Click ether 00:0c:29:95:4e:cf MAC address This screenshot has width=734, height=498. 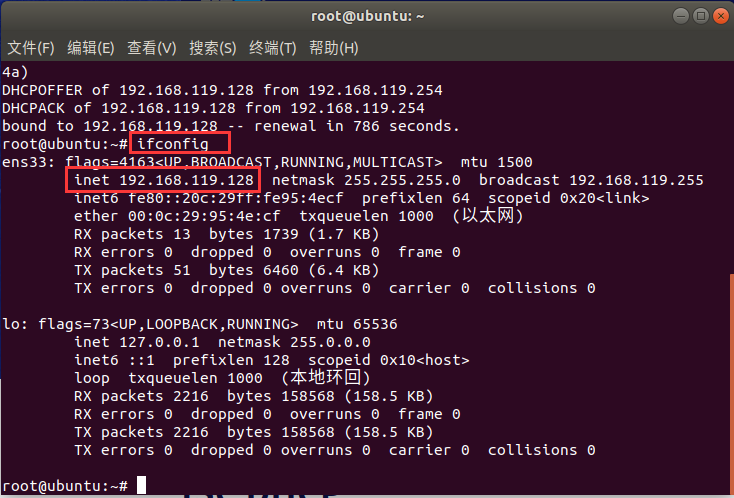click(x=177, y=216)
